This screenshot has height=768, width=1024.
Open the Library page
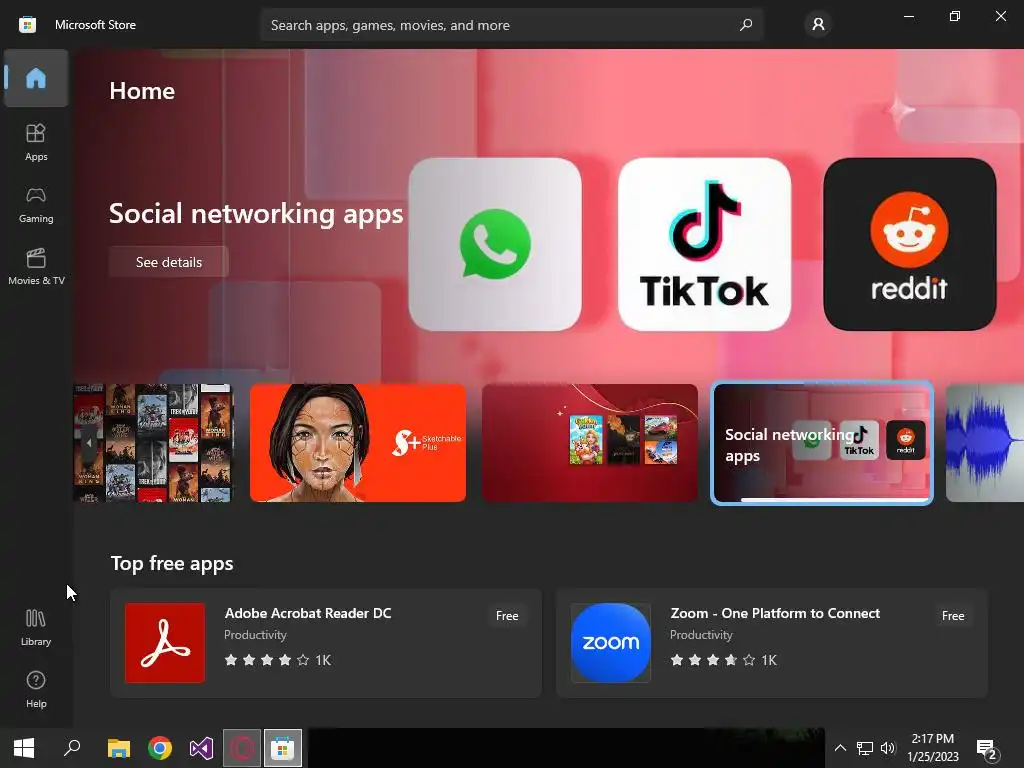pos(36,628)
